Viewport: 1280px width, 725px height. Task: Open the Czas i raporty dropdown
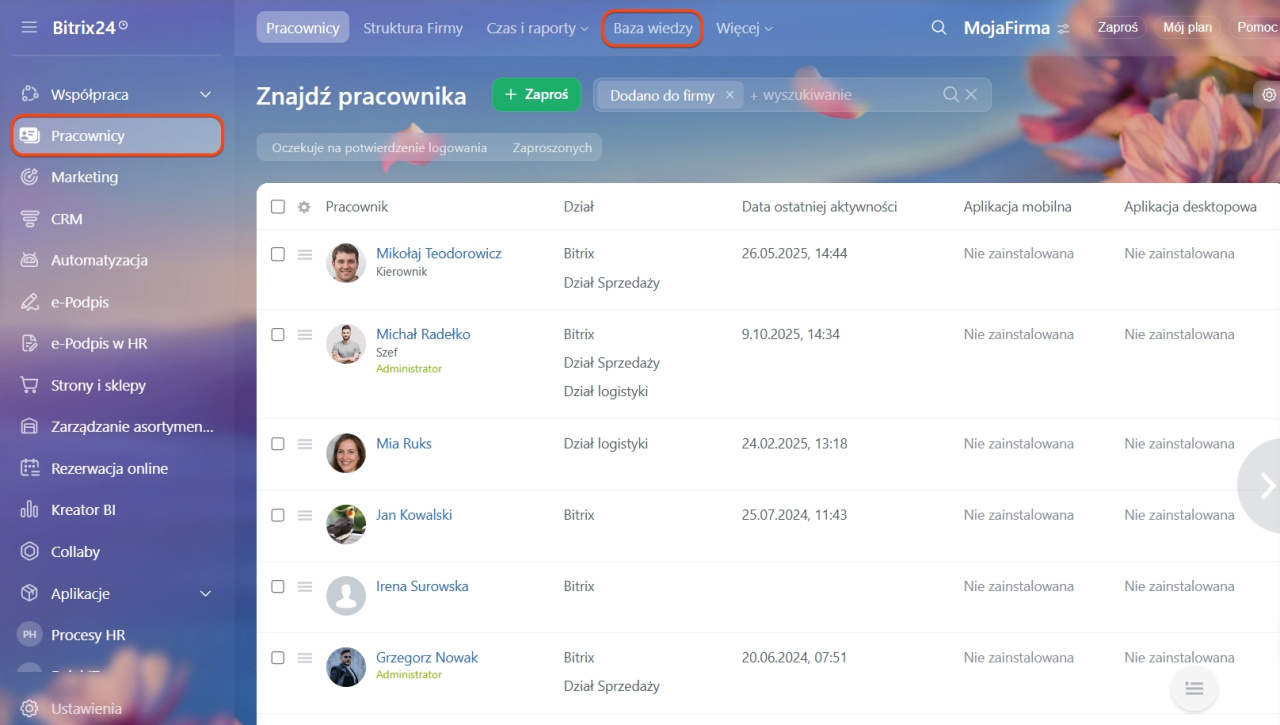pos(537,28)
